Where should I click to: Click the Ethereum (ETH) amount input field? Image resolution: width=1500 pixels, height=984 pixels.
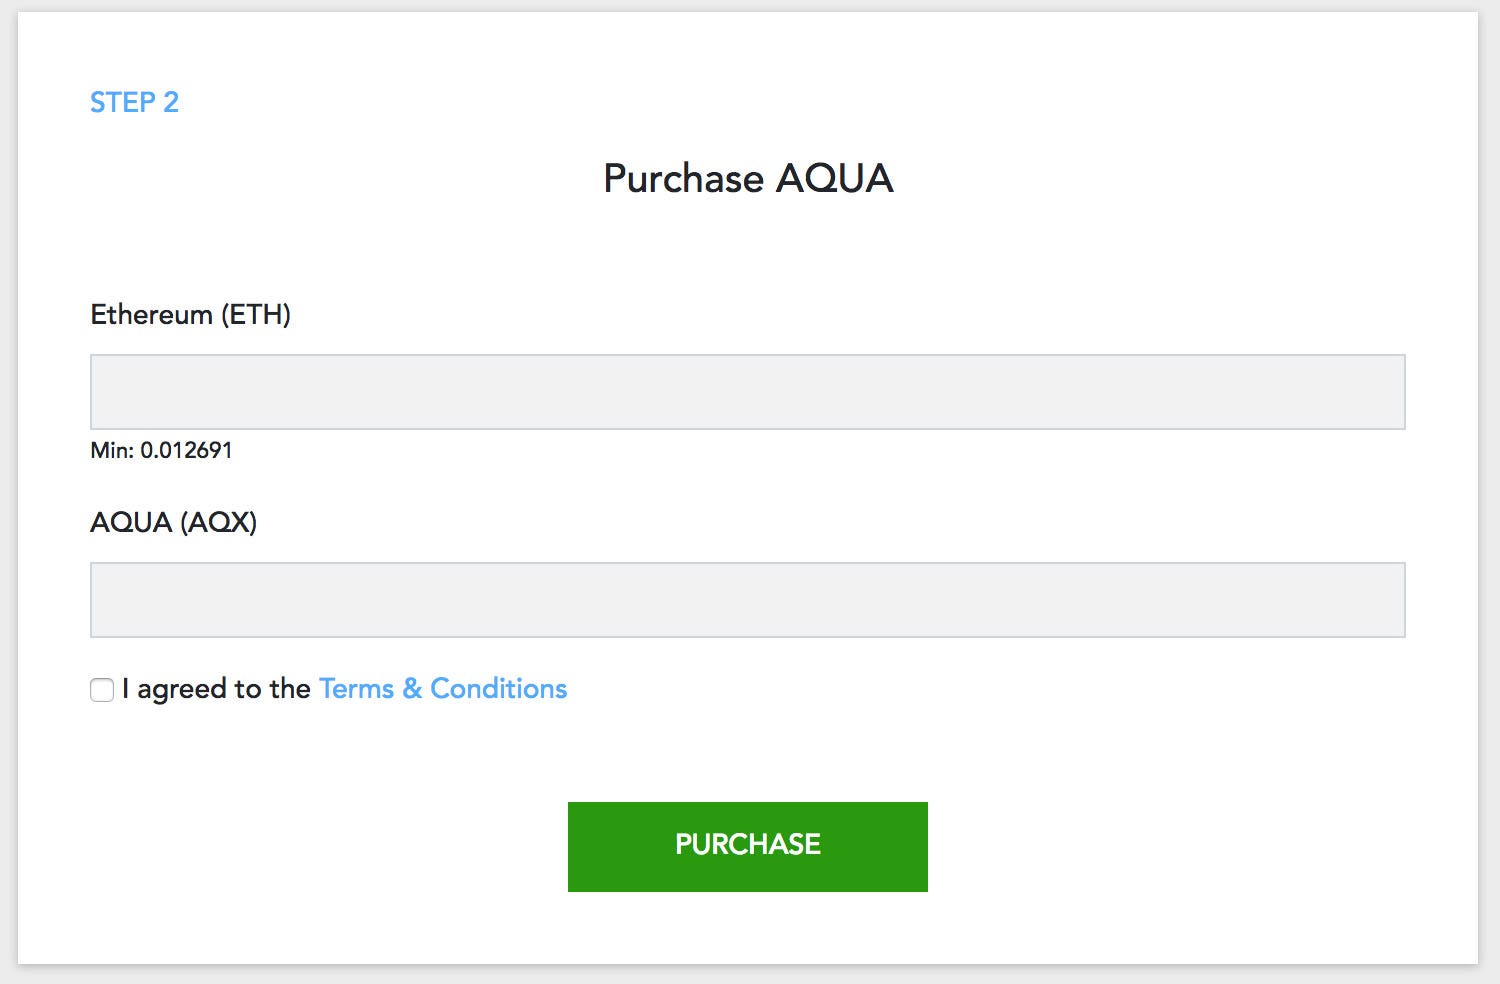point(747,392)
